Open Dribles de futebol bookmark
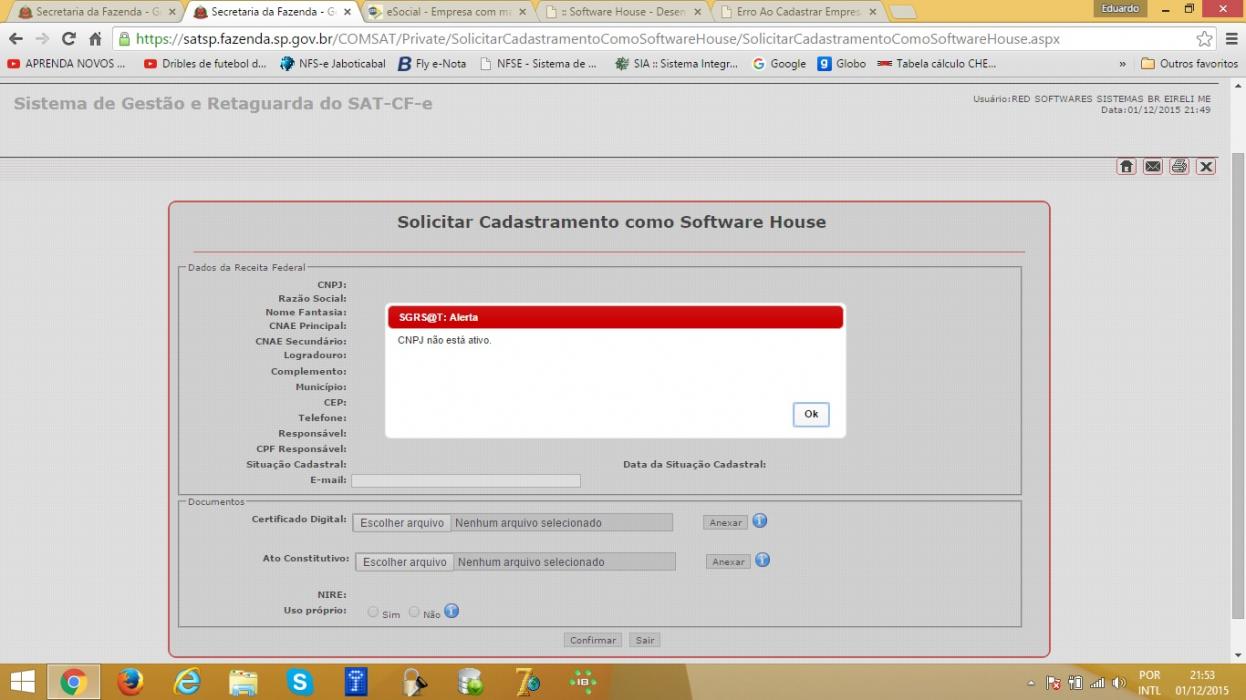 click(205, 63)
